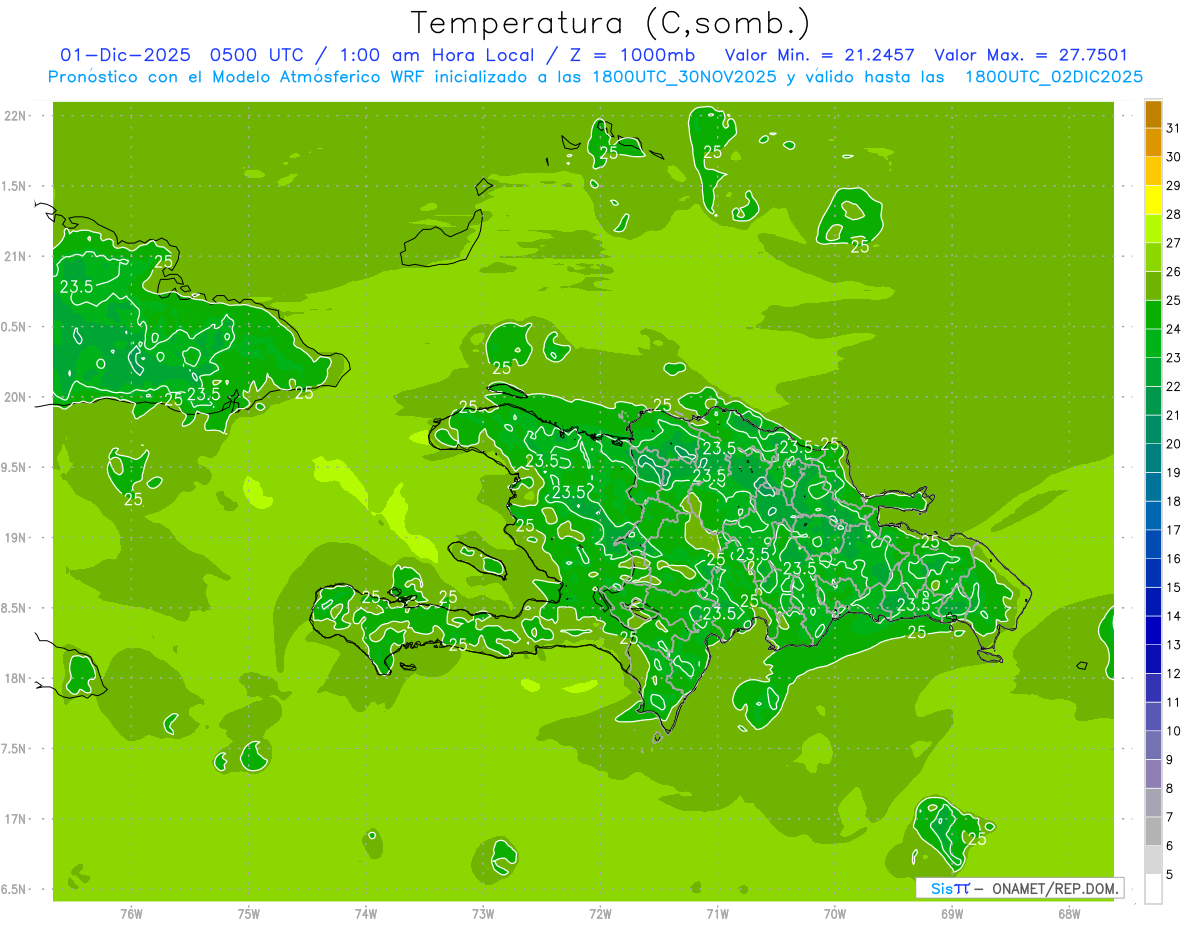Click the '18N' latitude axis label

click(17, 678)
